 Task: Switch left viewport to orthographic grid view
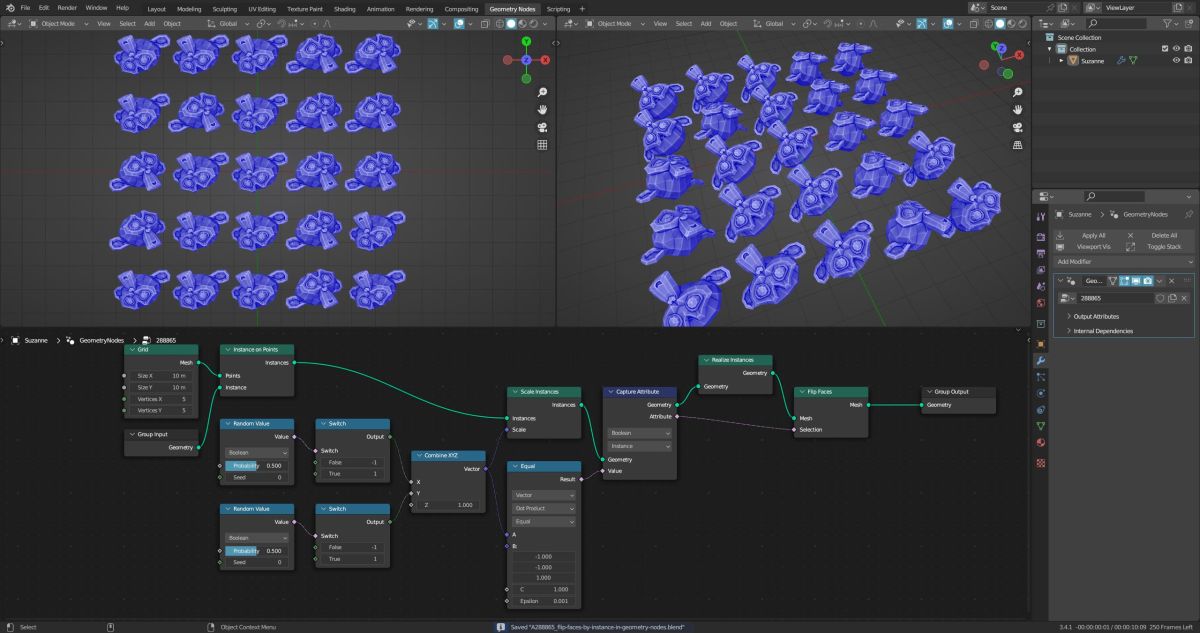tap(542, 145)
